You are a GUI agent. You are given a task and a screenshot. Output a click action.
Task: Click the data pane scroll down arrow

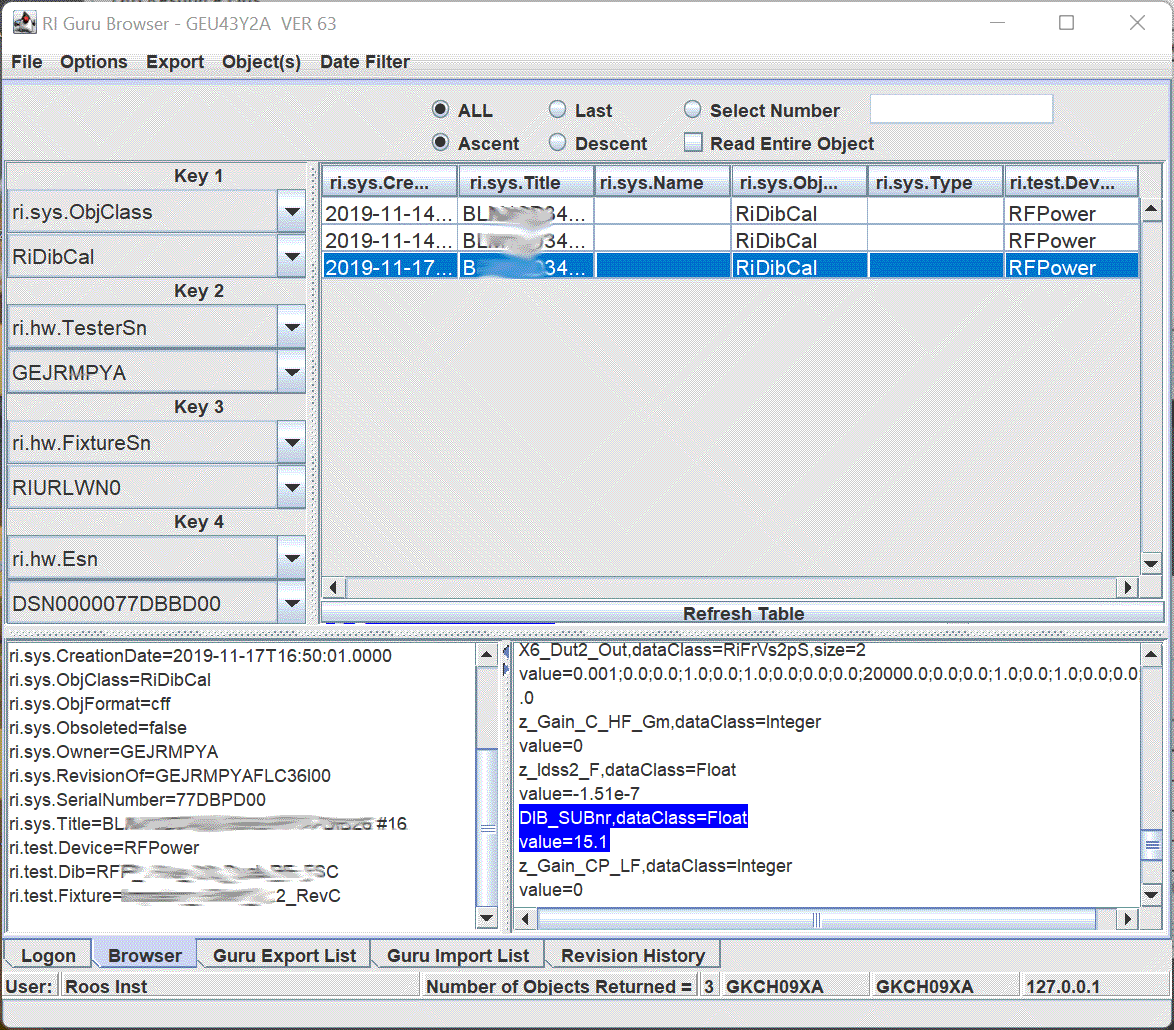click(x=1152, y=894)
